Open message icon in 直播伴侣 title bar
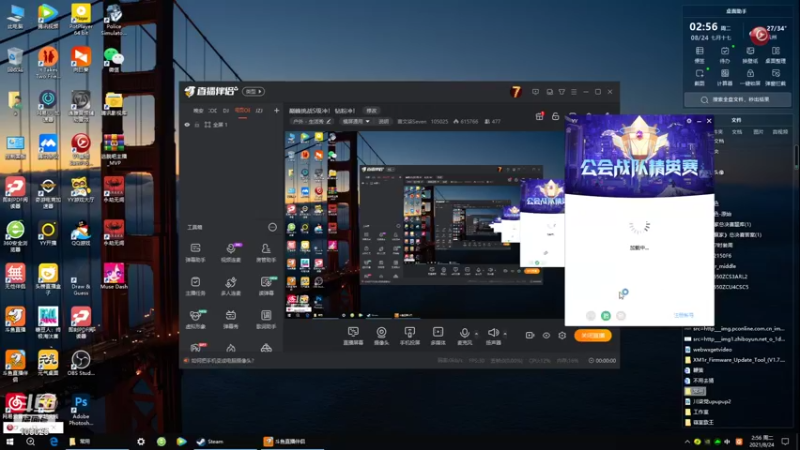The width and height of the screenshot is (800, 450). (x=535, y=92)
